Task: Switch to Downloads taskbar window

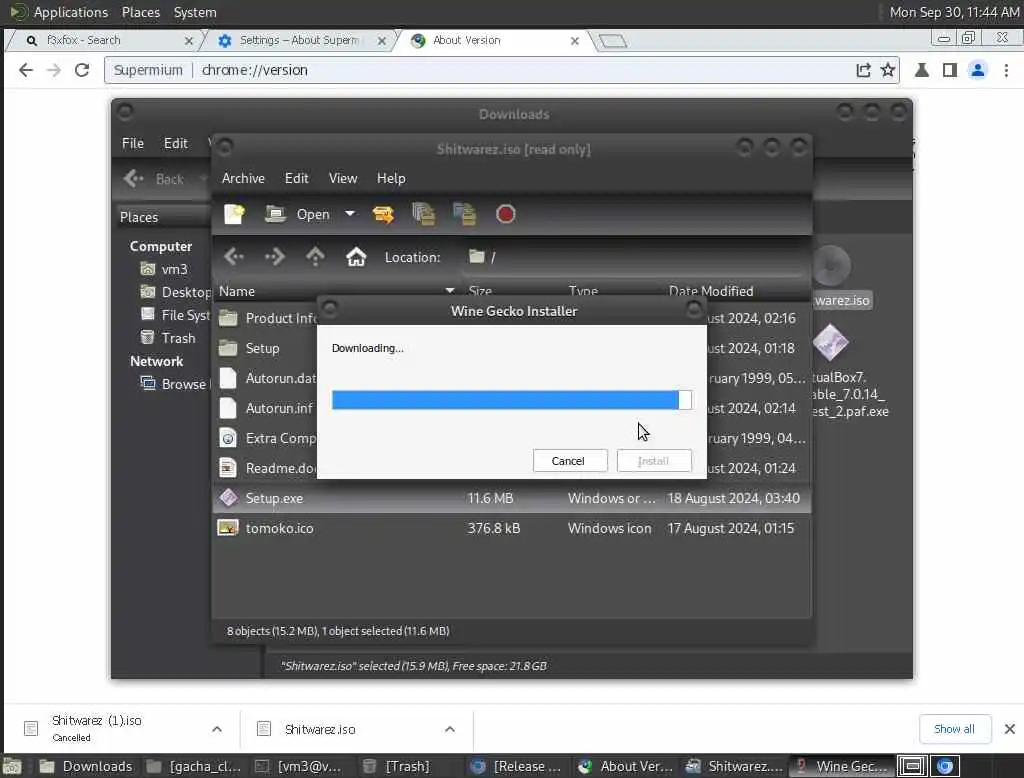Action: 86,766
